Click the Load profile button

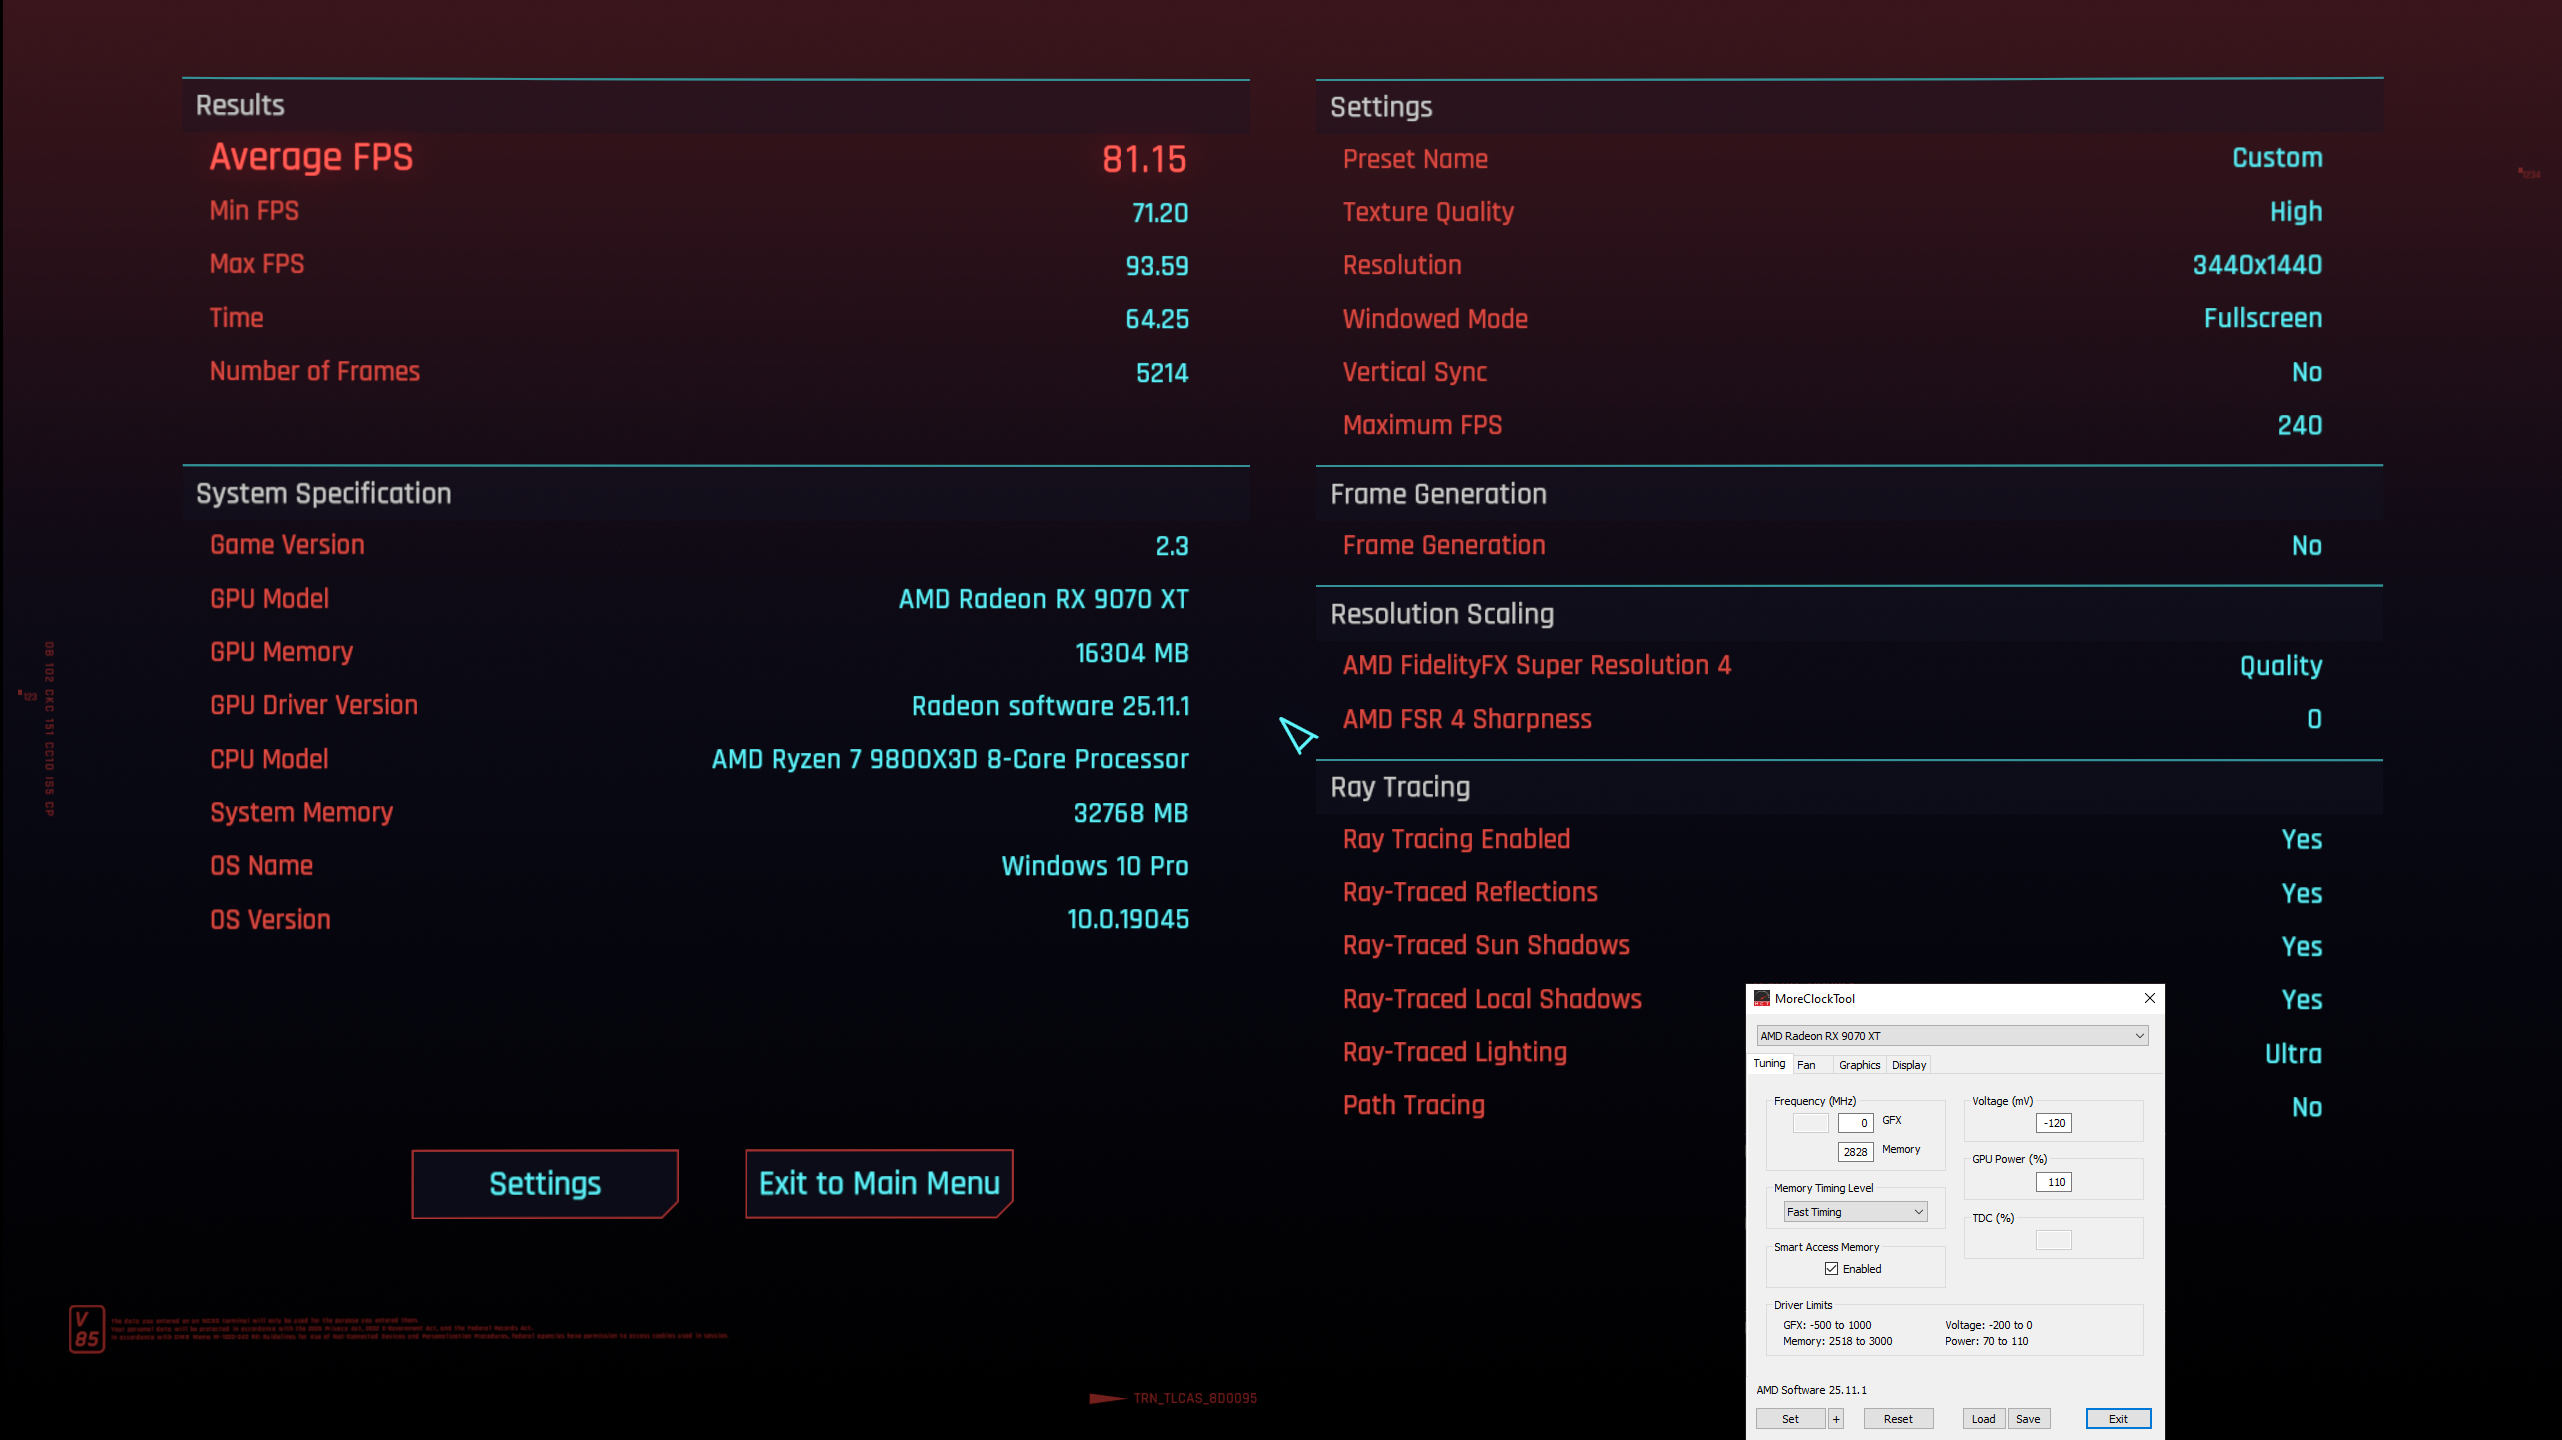pos(1983,1419)
